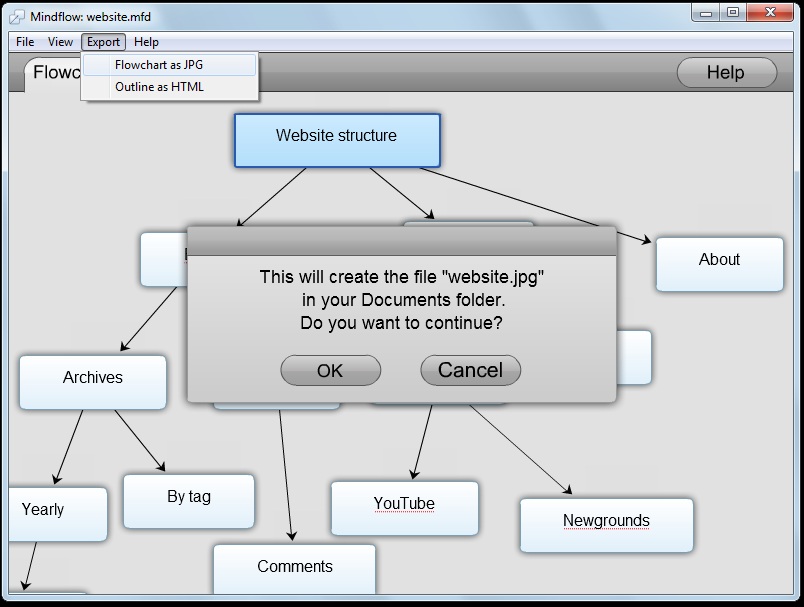Select the About node
The height and width of the screenshot is (607, 804).
tap(719, 264)
